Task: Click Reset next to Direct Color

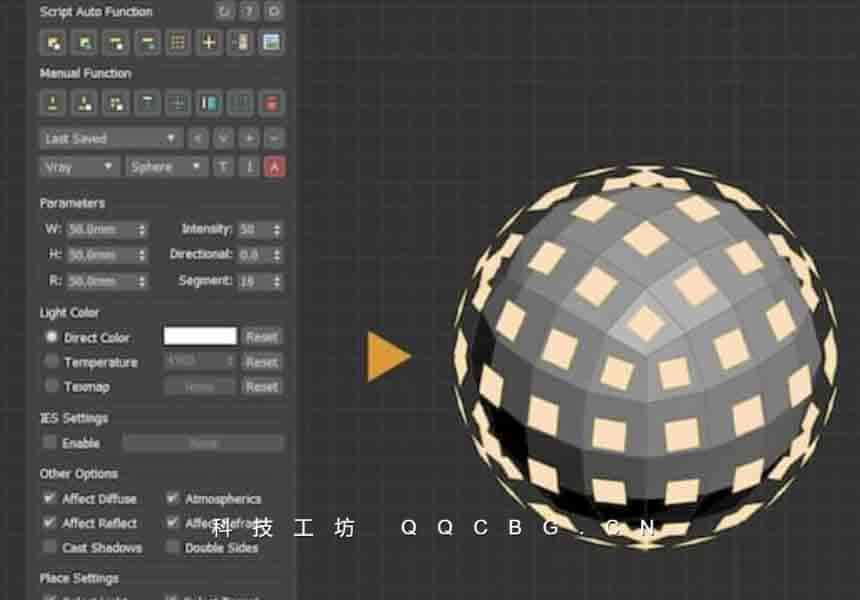Action: 262,337
